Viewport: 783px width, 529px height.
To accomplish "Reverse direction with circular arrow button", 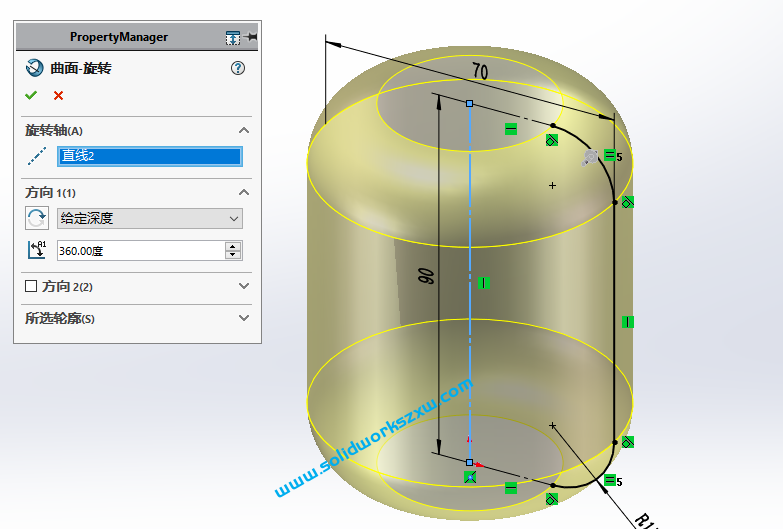I will coord(37,218).
